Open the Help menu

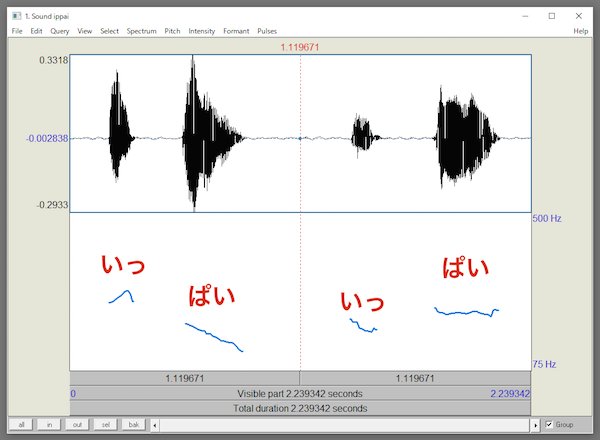[x=580, y=31]
